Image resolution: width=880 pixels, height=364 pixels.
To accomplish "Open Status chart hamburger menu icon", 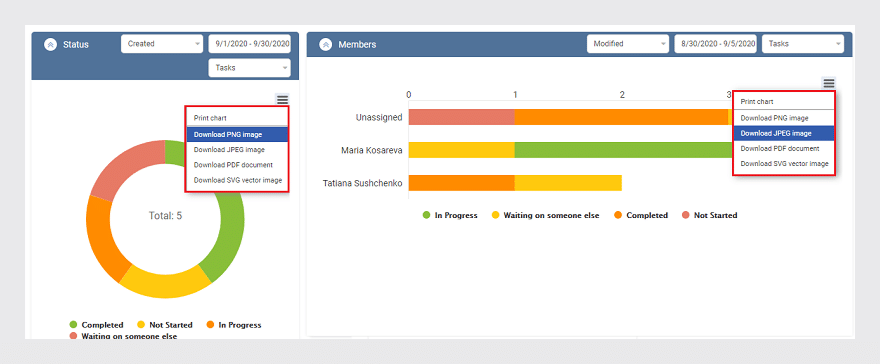I will point(282,100).
